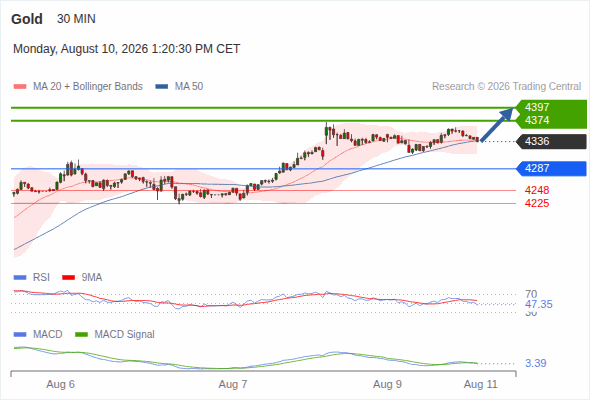Click the 4336 current price tag
This screenshot has height=400, width=590.
[x=551, y=141]
